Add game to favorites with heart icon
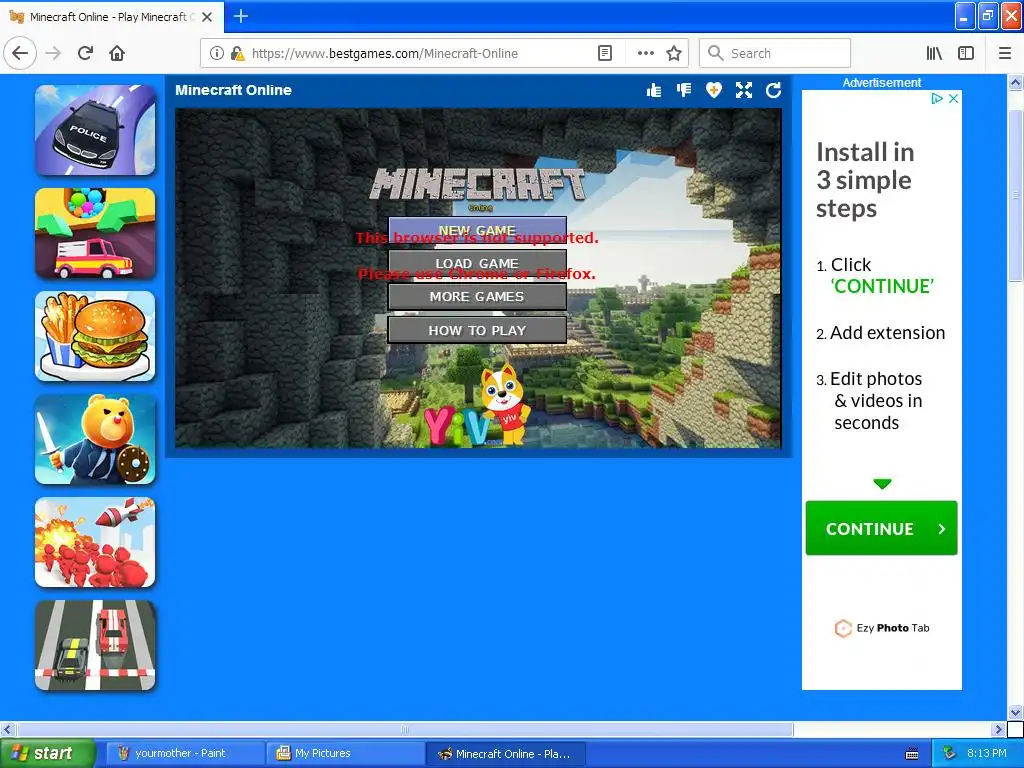Image resolution: width=1024 pixels, height=768 pixels. 714,90
